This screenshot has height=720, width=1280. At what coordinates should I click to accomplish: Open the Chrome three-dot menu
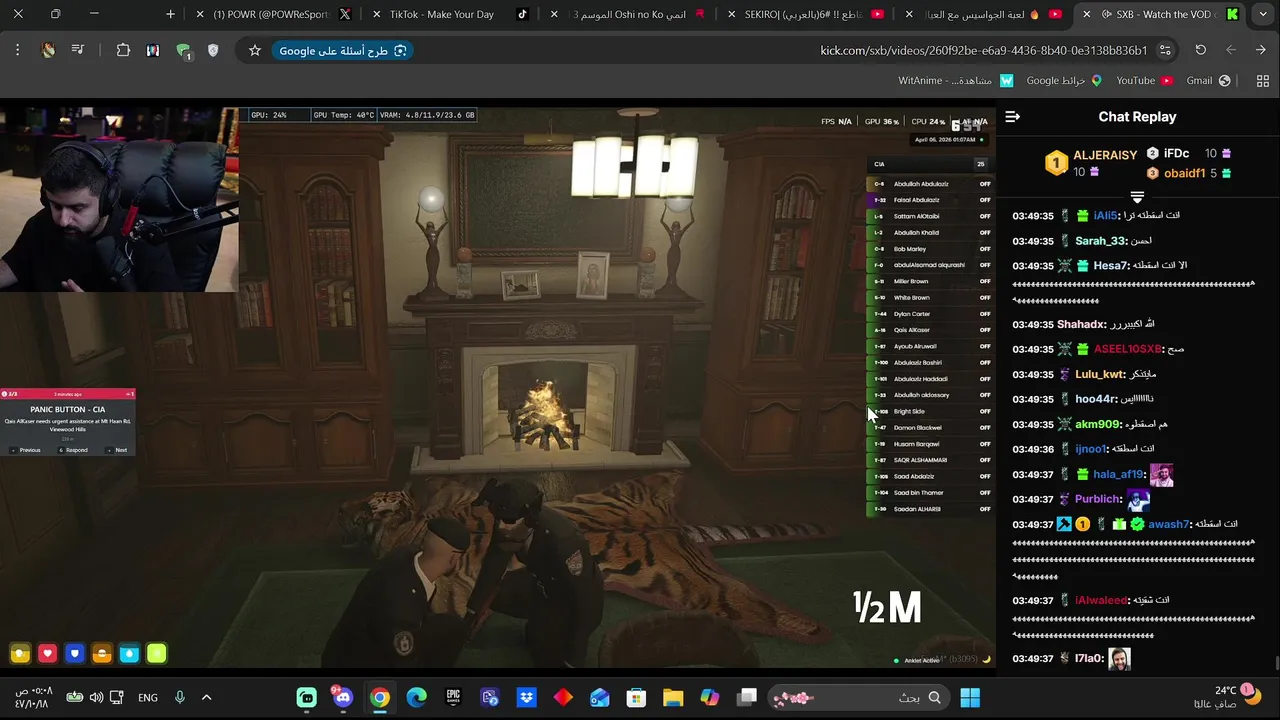[x=17, y=50]
